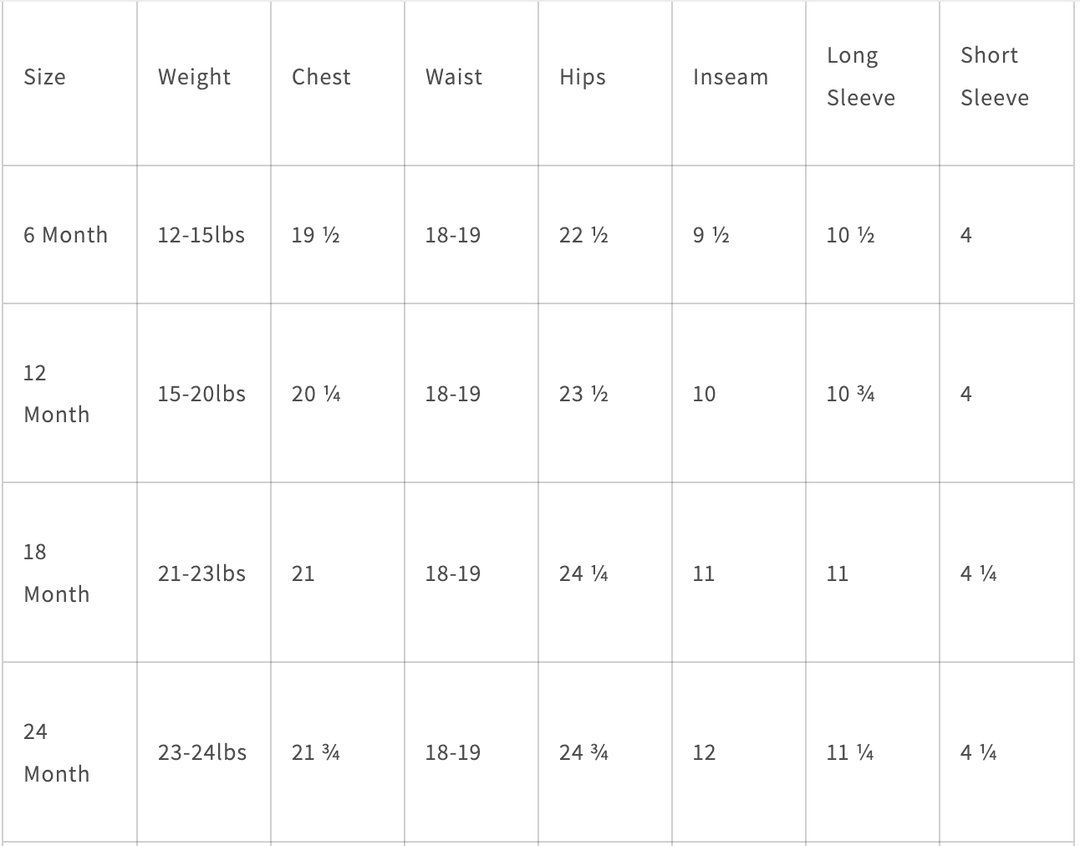The width and height of the screenshot is (1080, 846).
Task: Select the 18 Month size row label
Action: pyautogui.click(x=56, y=573)
